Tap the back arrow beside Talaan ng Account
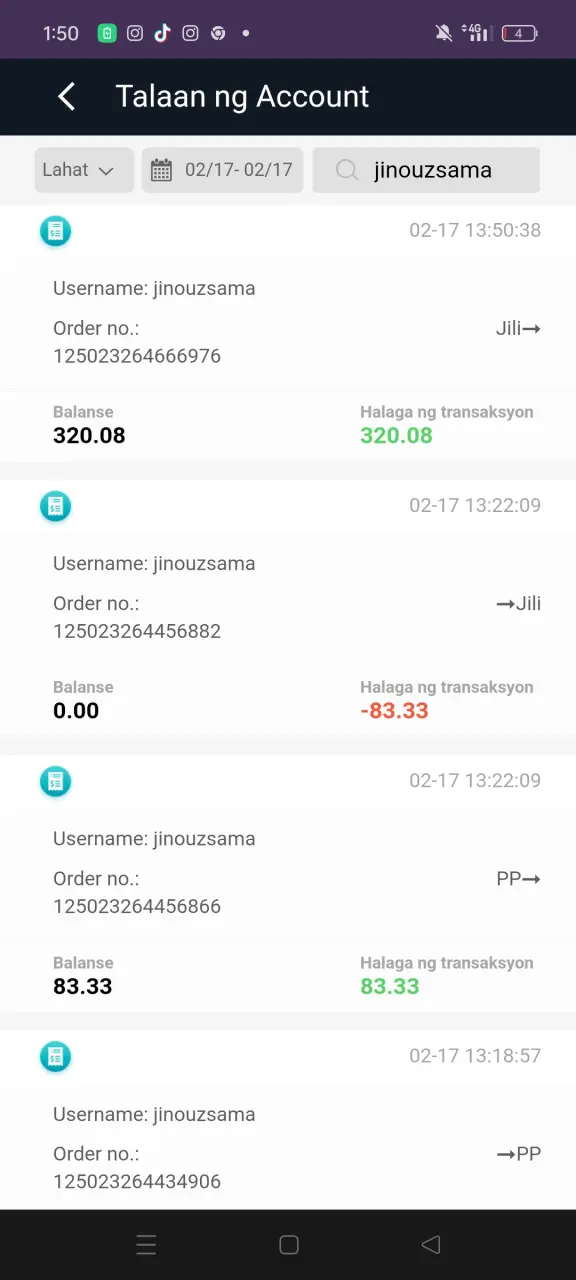The height and width of the screenshot is (1280, 576). [x=66, y=97]
